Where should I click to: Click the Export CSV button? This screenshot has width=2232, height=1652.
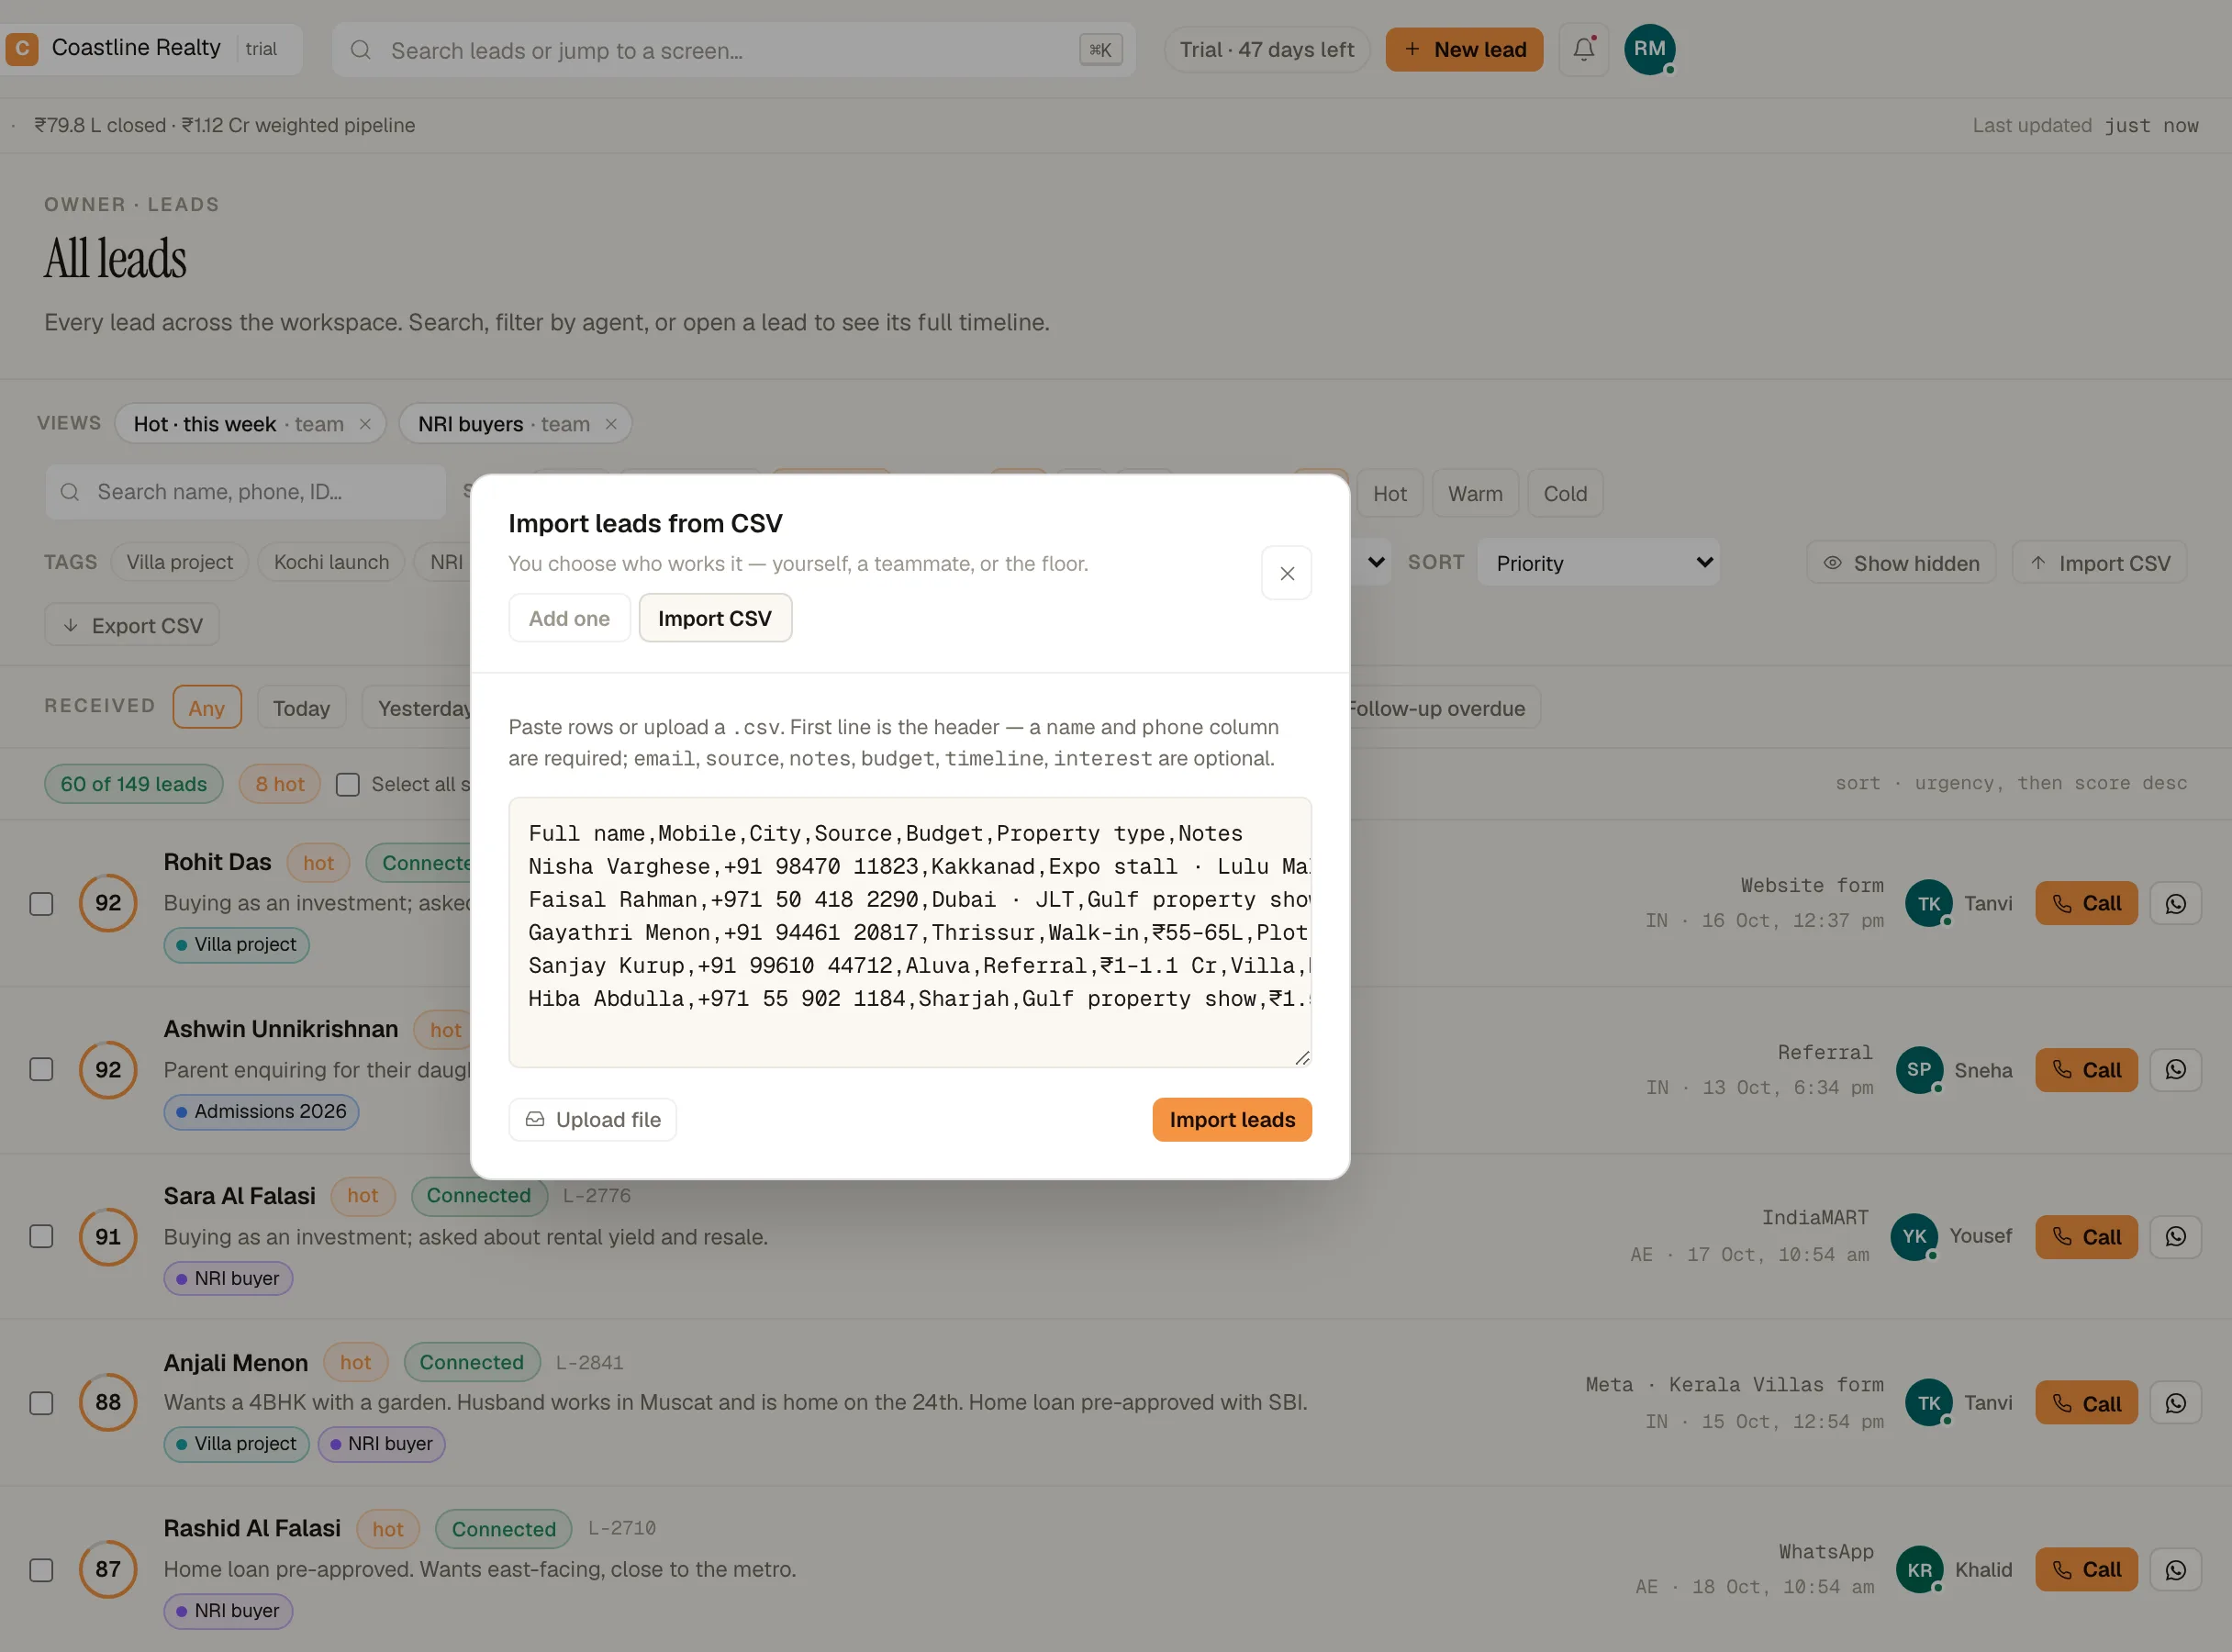pyautogui.click(x=132, y=626)
